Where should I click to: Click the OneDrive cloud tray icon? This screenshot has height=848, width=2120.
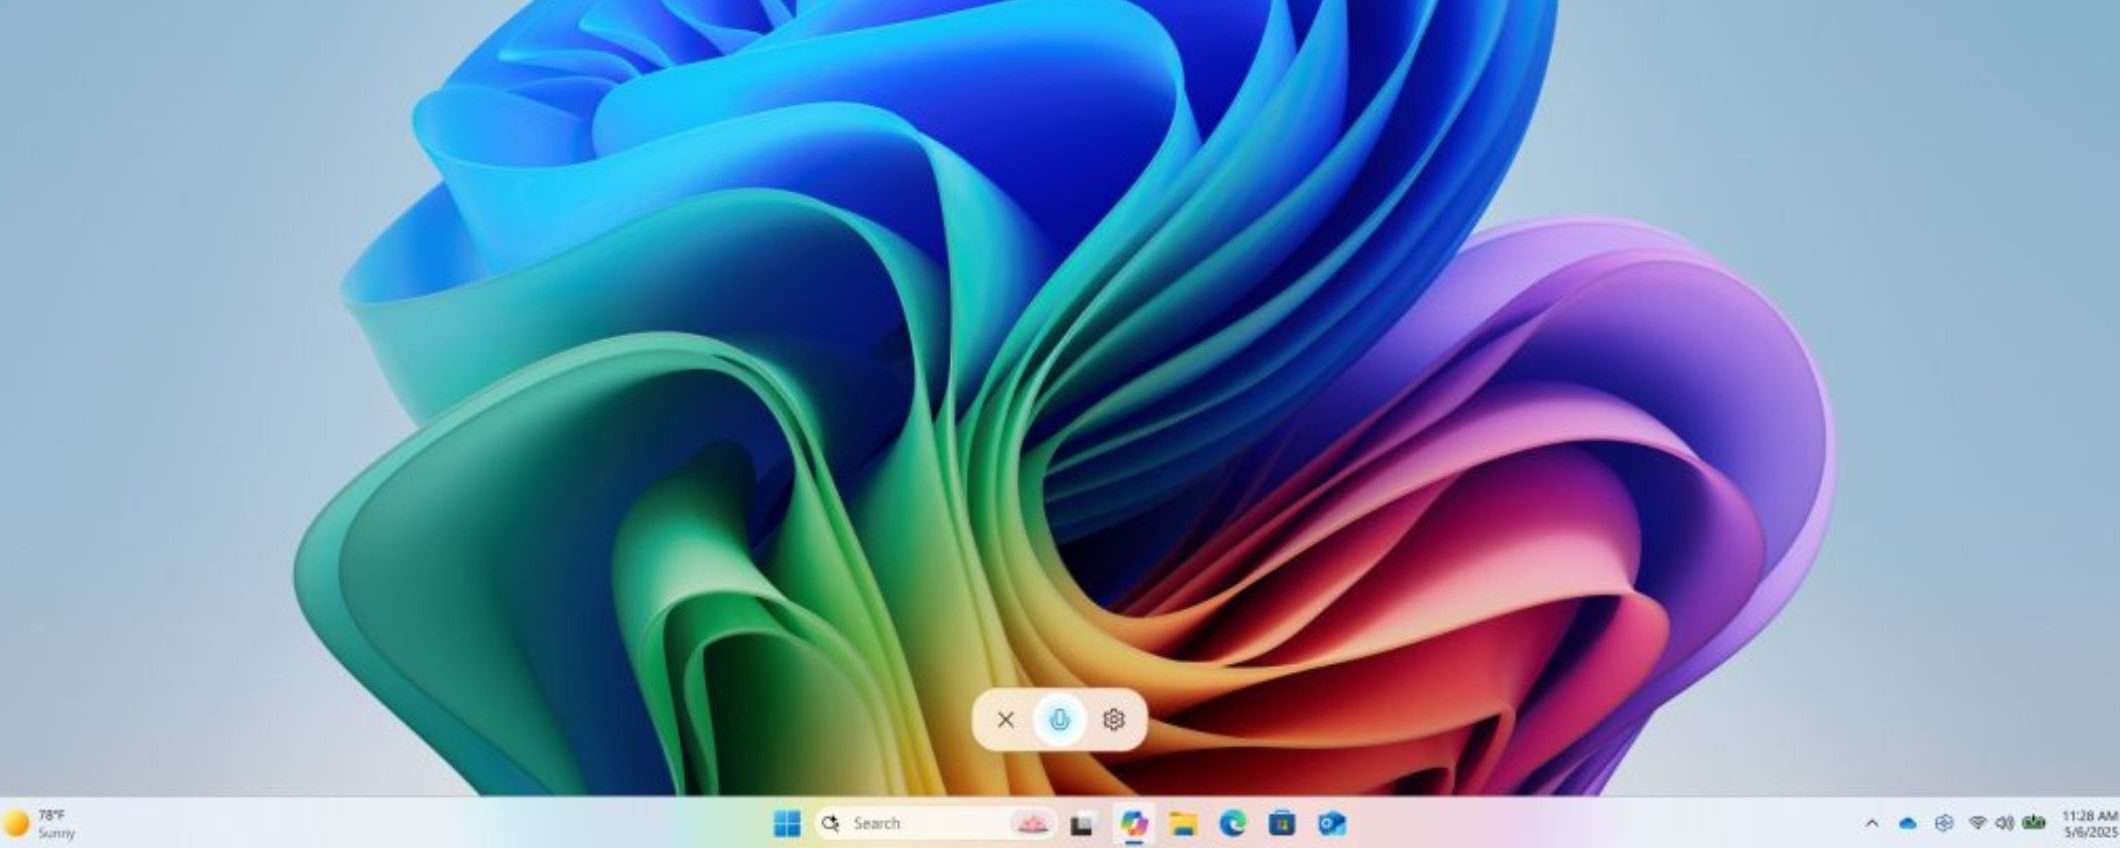(x=1907, y=823)
